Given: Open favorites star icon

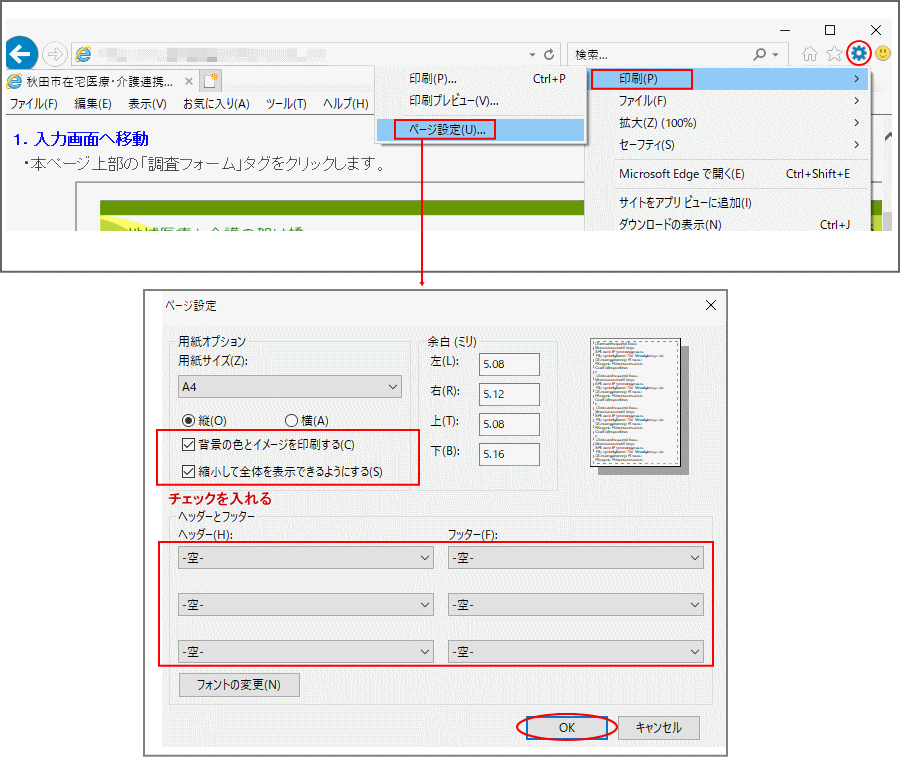Looking at the screenshot, I should click(x=834, y=54).
